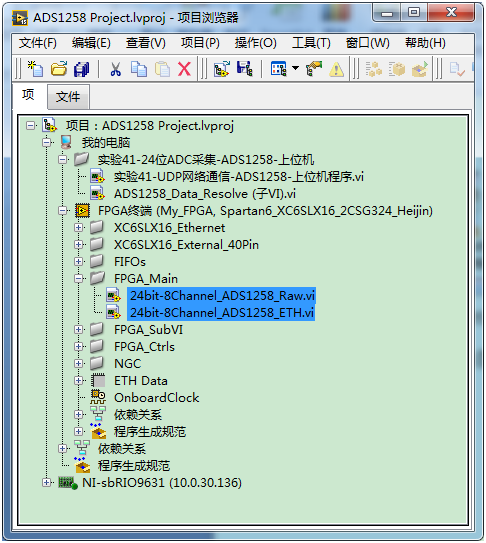
Task: Expand the NI-sbRIO9631 target node
Action: [46, 482]
